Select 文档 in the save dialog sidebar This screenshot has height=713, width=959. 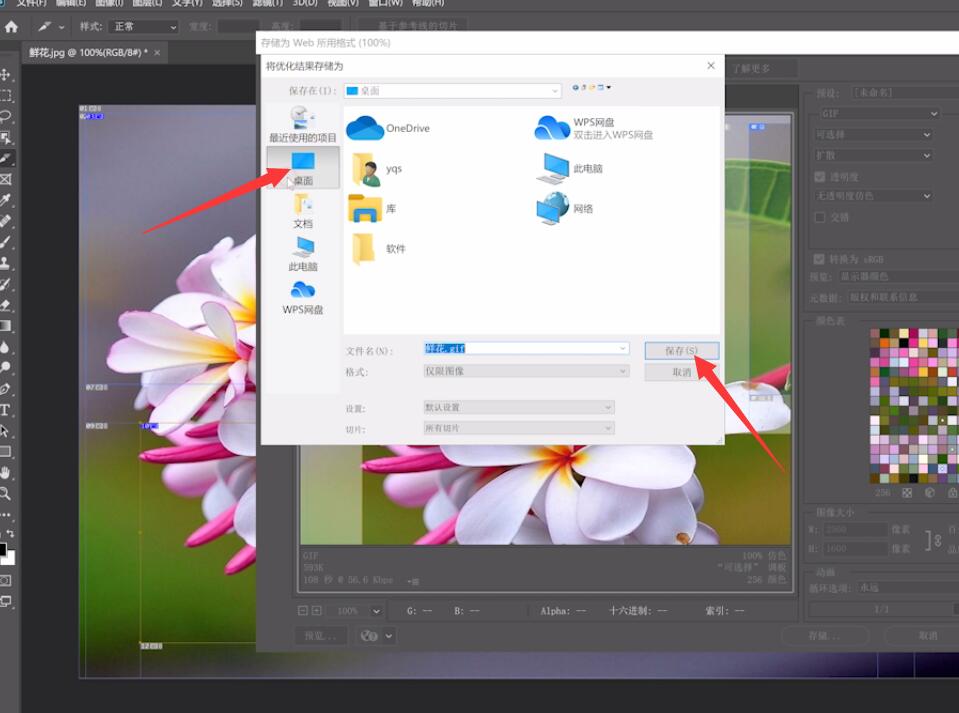click(x=303, y=211)
